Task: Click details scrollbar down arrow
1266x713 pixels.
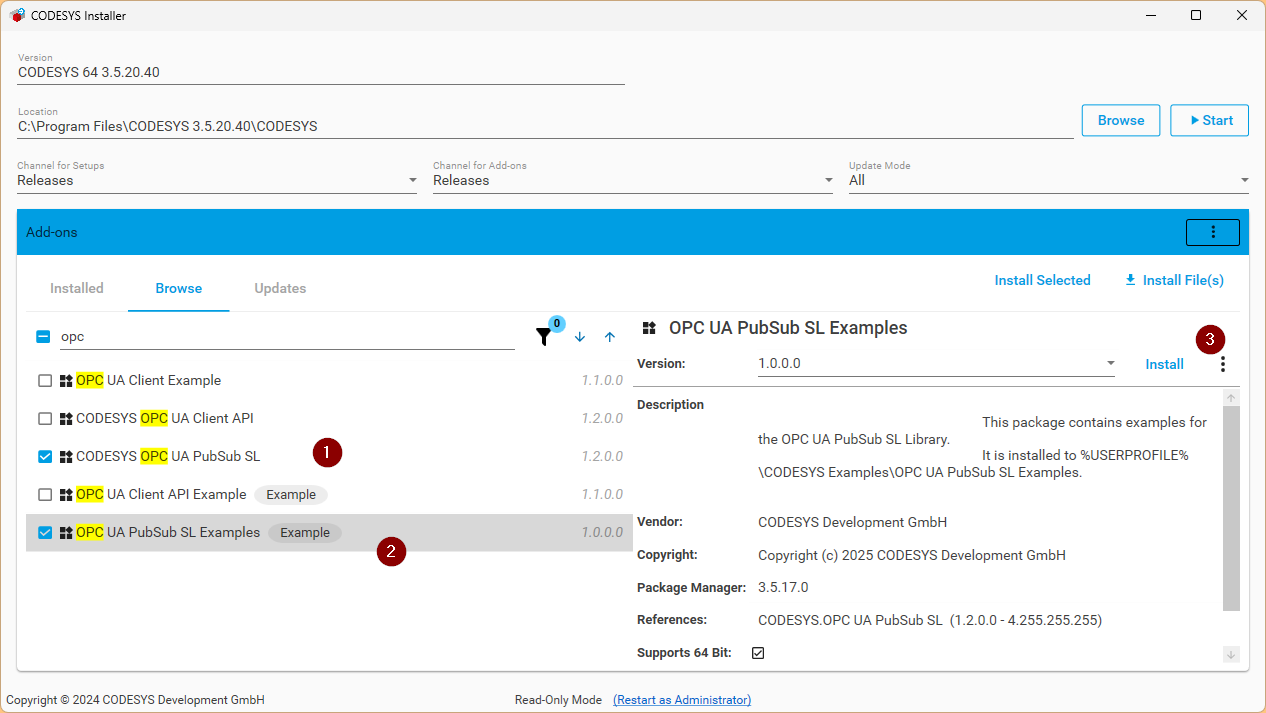Action: click(x=1231, y=654)
